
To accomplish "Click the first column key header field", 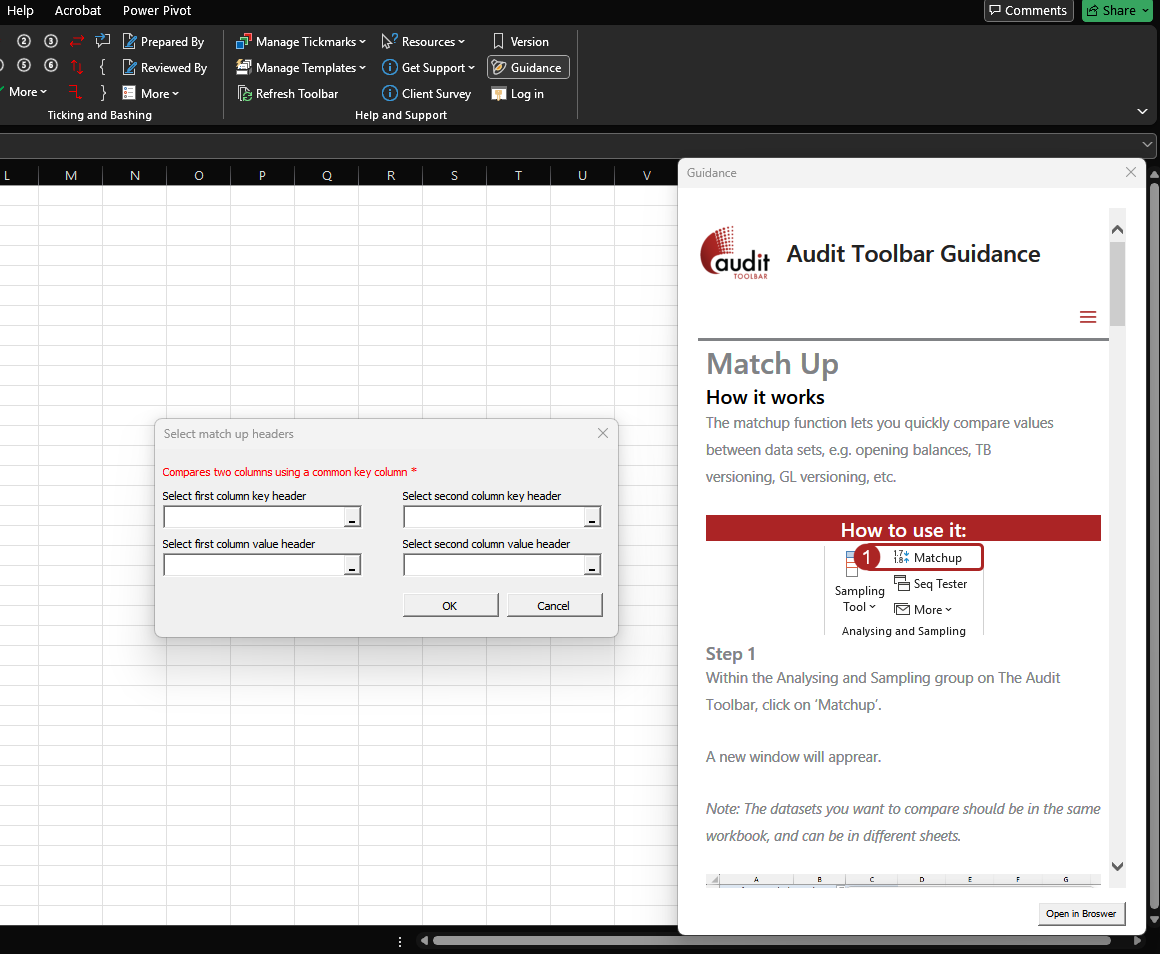I will [253, 517].
